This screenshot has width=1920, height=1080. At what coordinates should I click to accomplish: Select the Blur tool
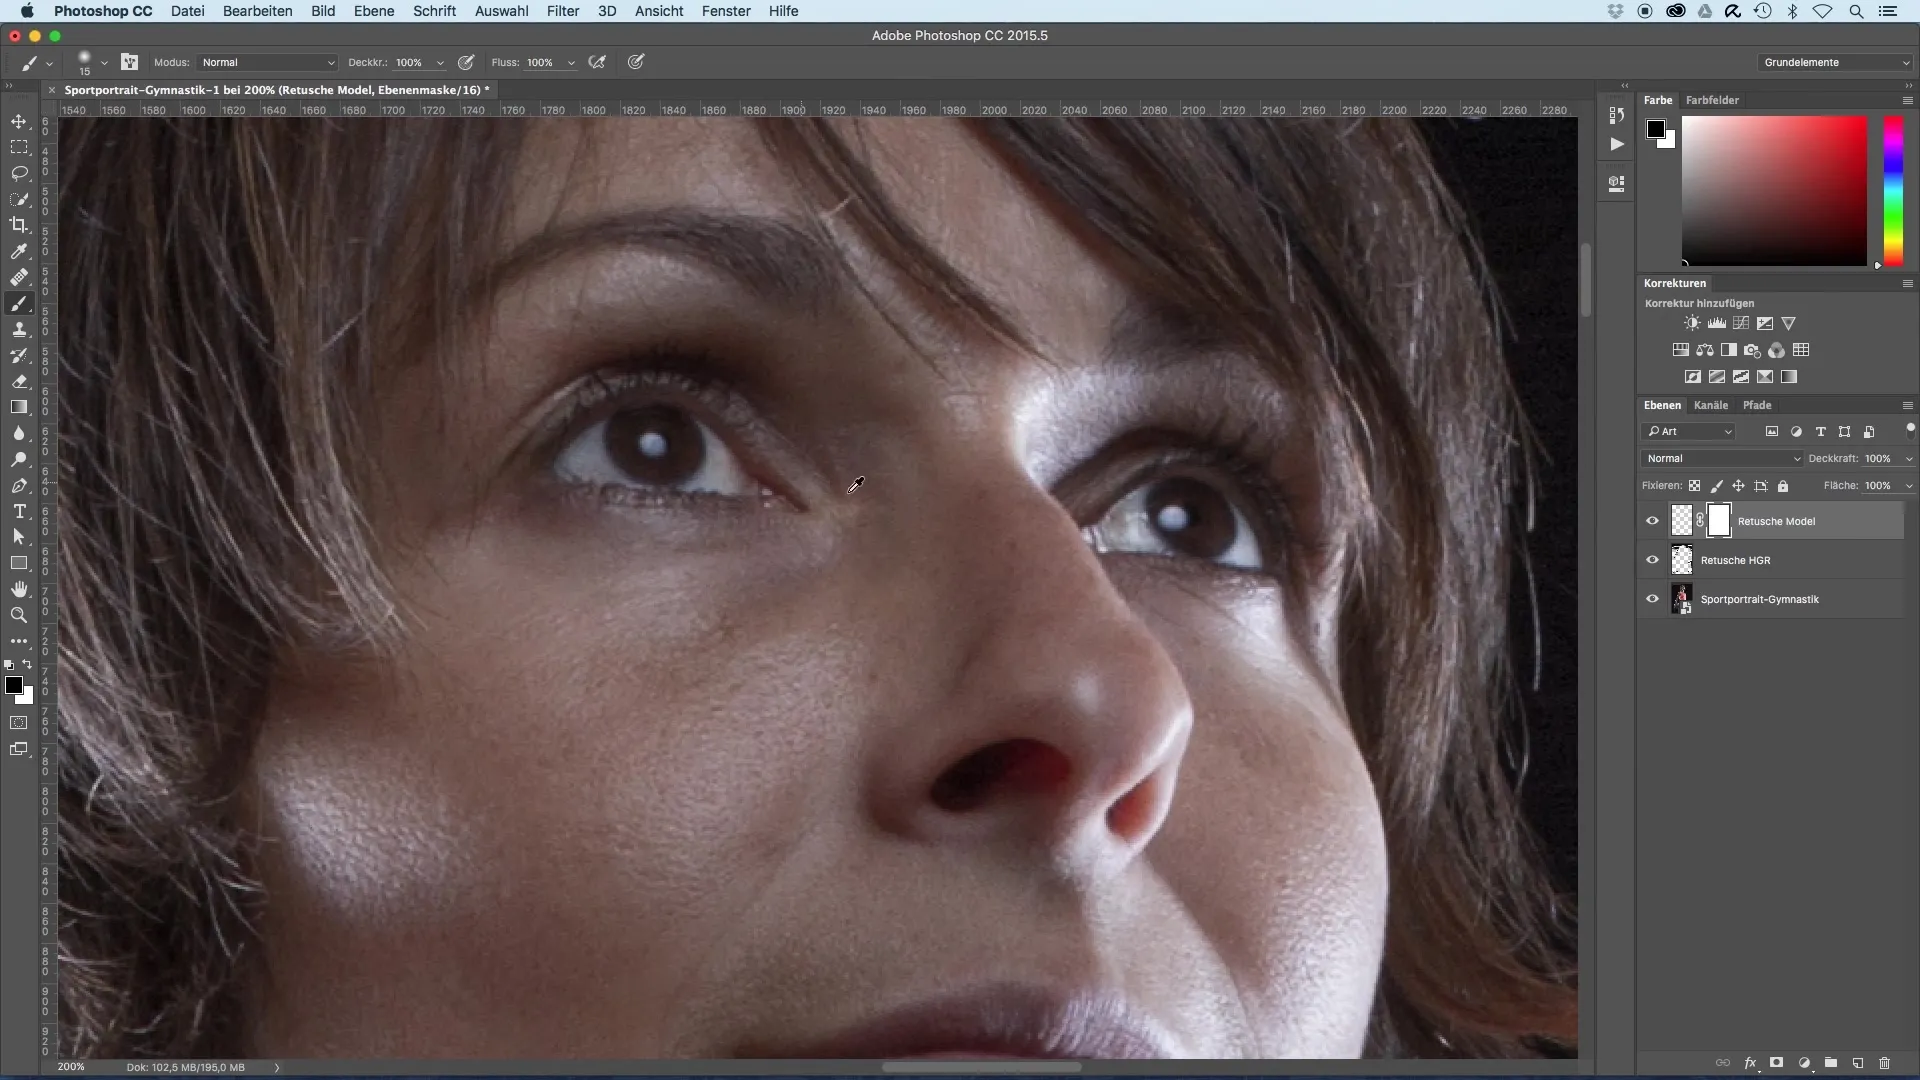point(19,433)
